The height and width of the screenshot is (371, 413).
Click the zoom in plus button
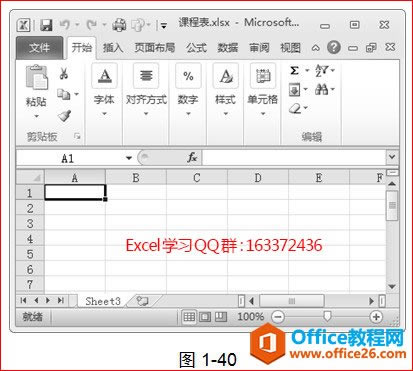point(376,317)
